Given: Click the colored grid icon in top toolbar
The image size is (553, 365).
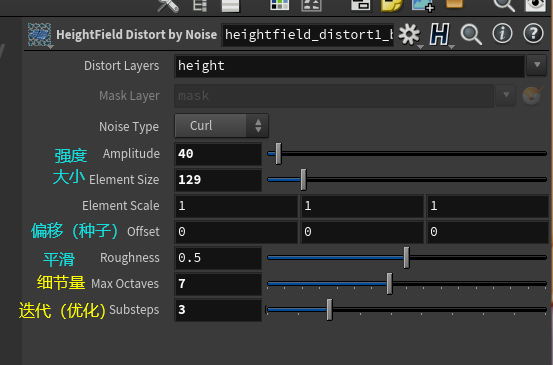Looking at the screenshot, I should click(x=279, y=5).
